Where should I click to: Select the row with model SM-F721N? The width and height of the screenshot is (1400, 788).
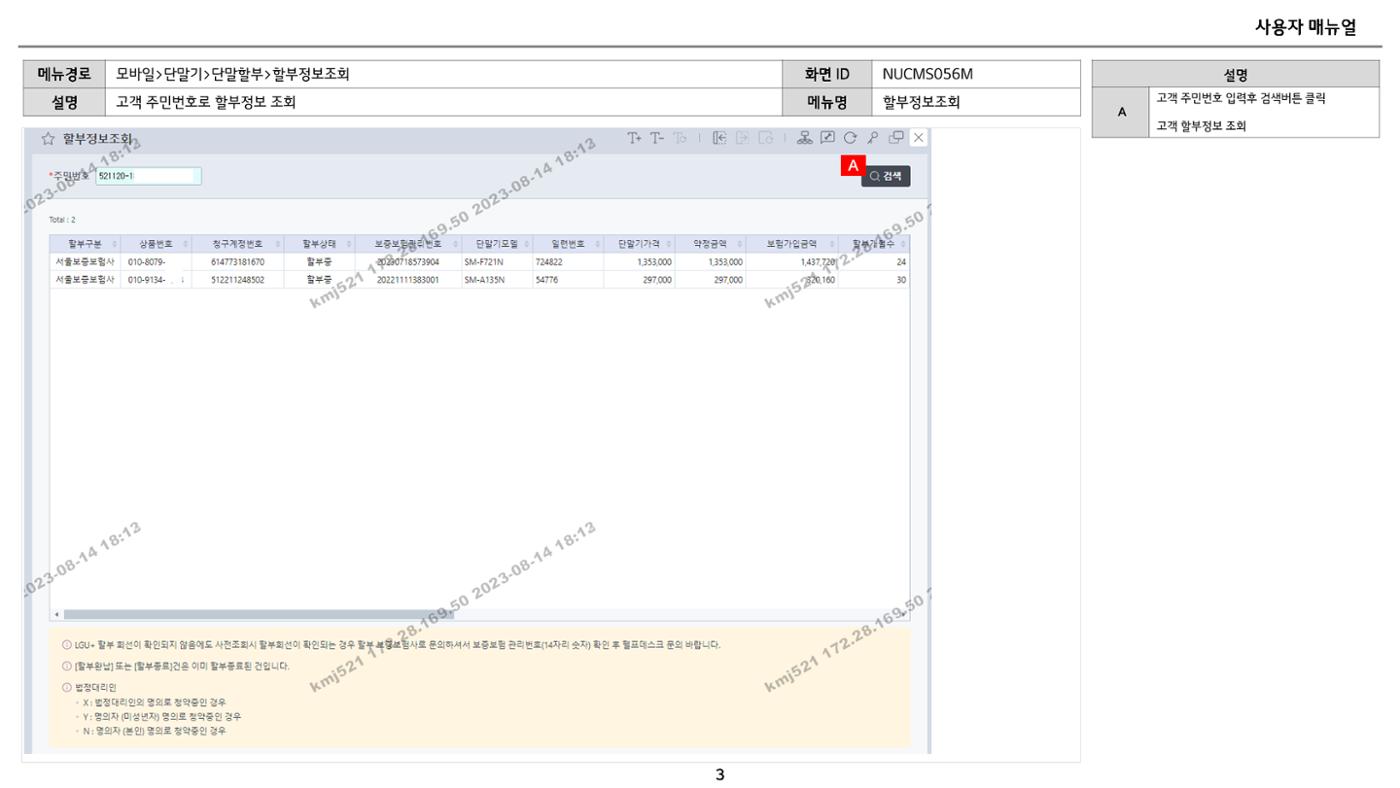point(479,261)
